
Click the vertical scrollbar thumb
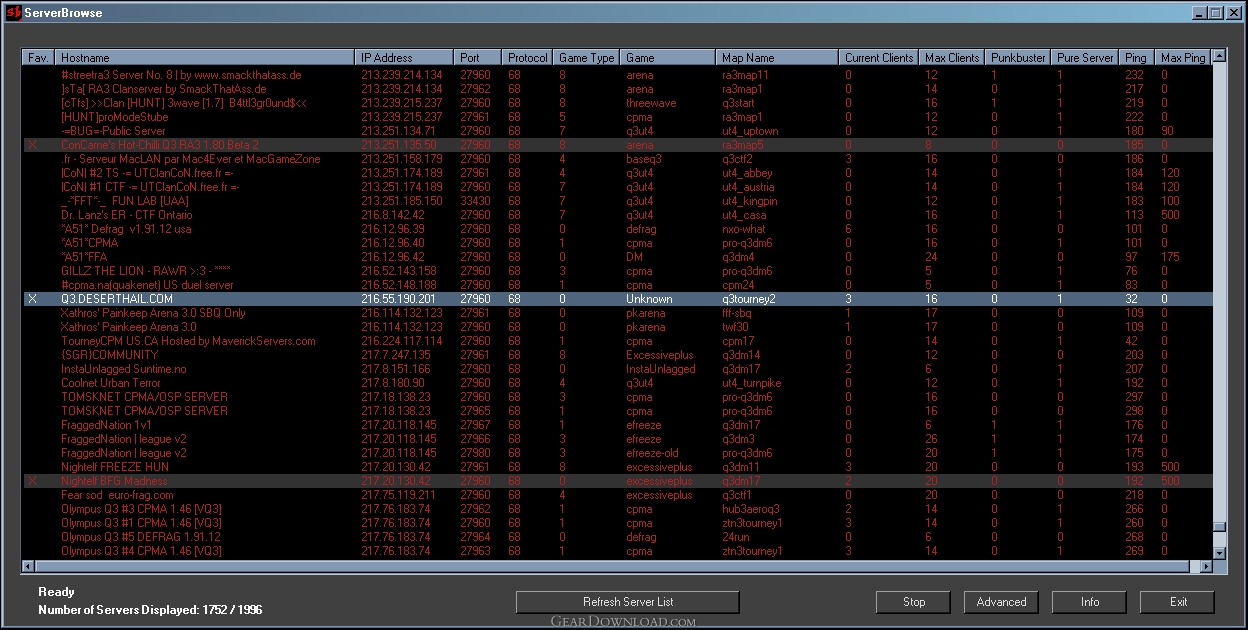pos(1219,528)
